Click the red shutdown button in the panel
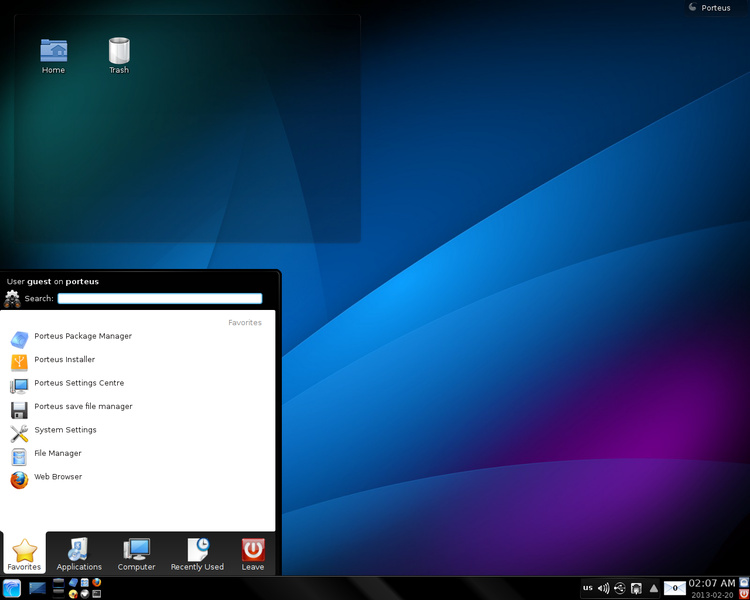 tap(744, 594)
